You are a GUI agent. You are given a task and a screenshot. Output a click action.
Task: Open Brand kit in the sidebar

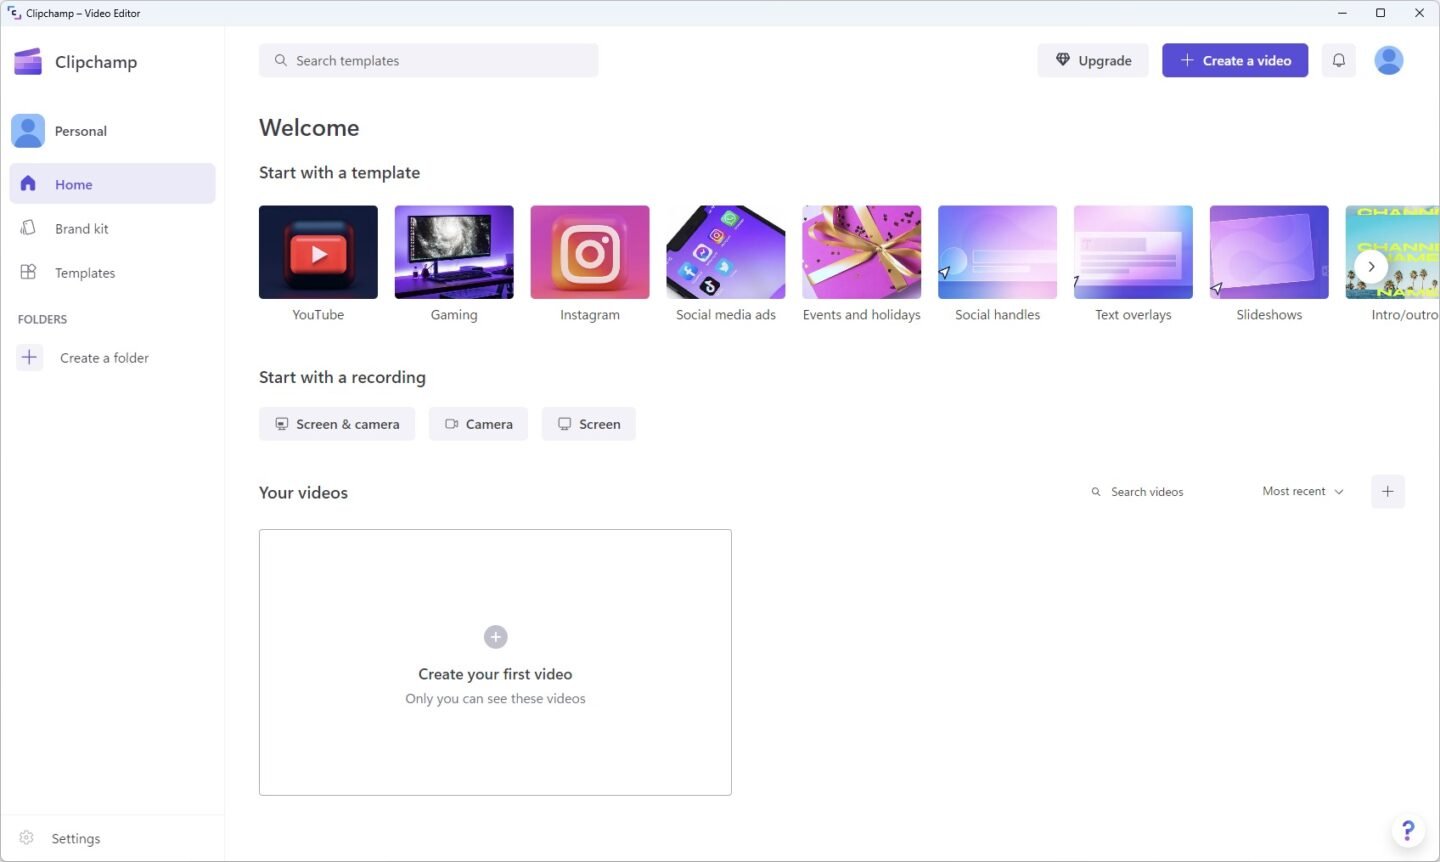coord(112,228)
